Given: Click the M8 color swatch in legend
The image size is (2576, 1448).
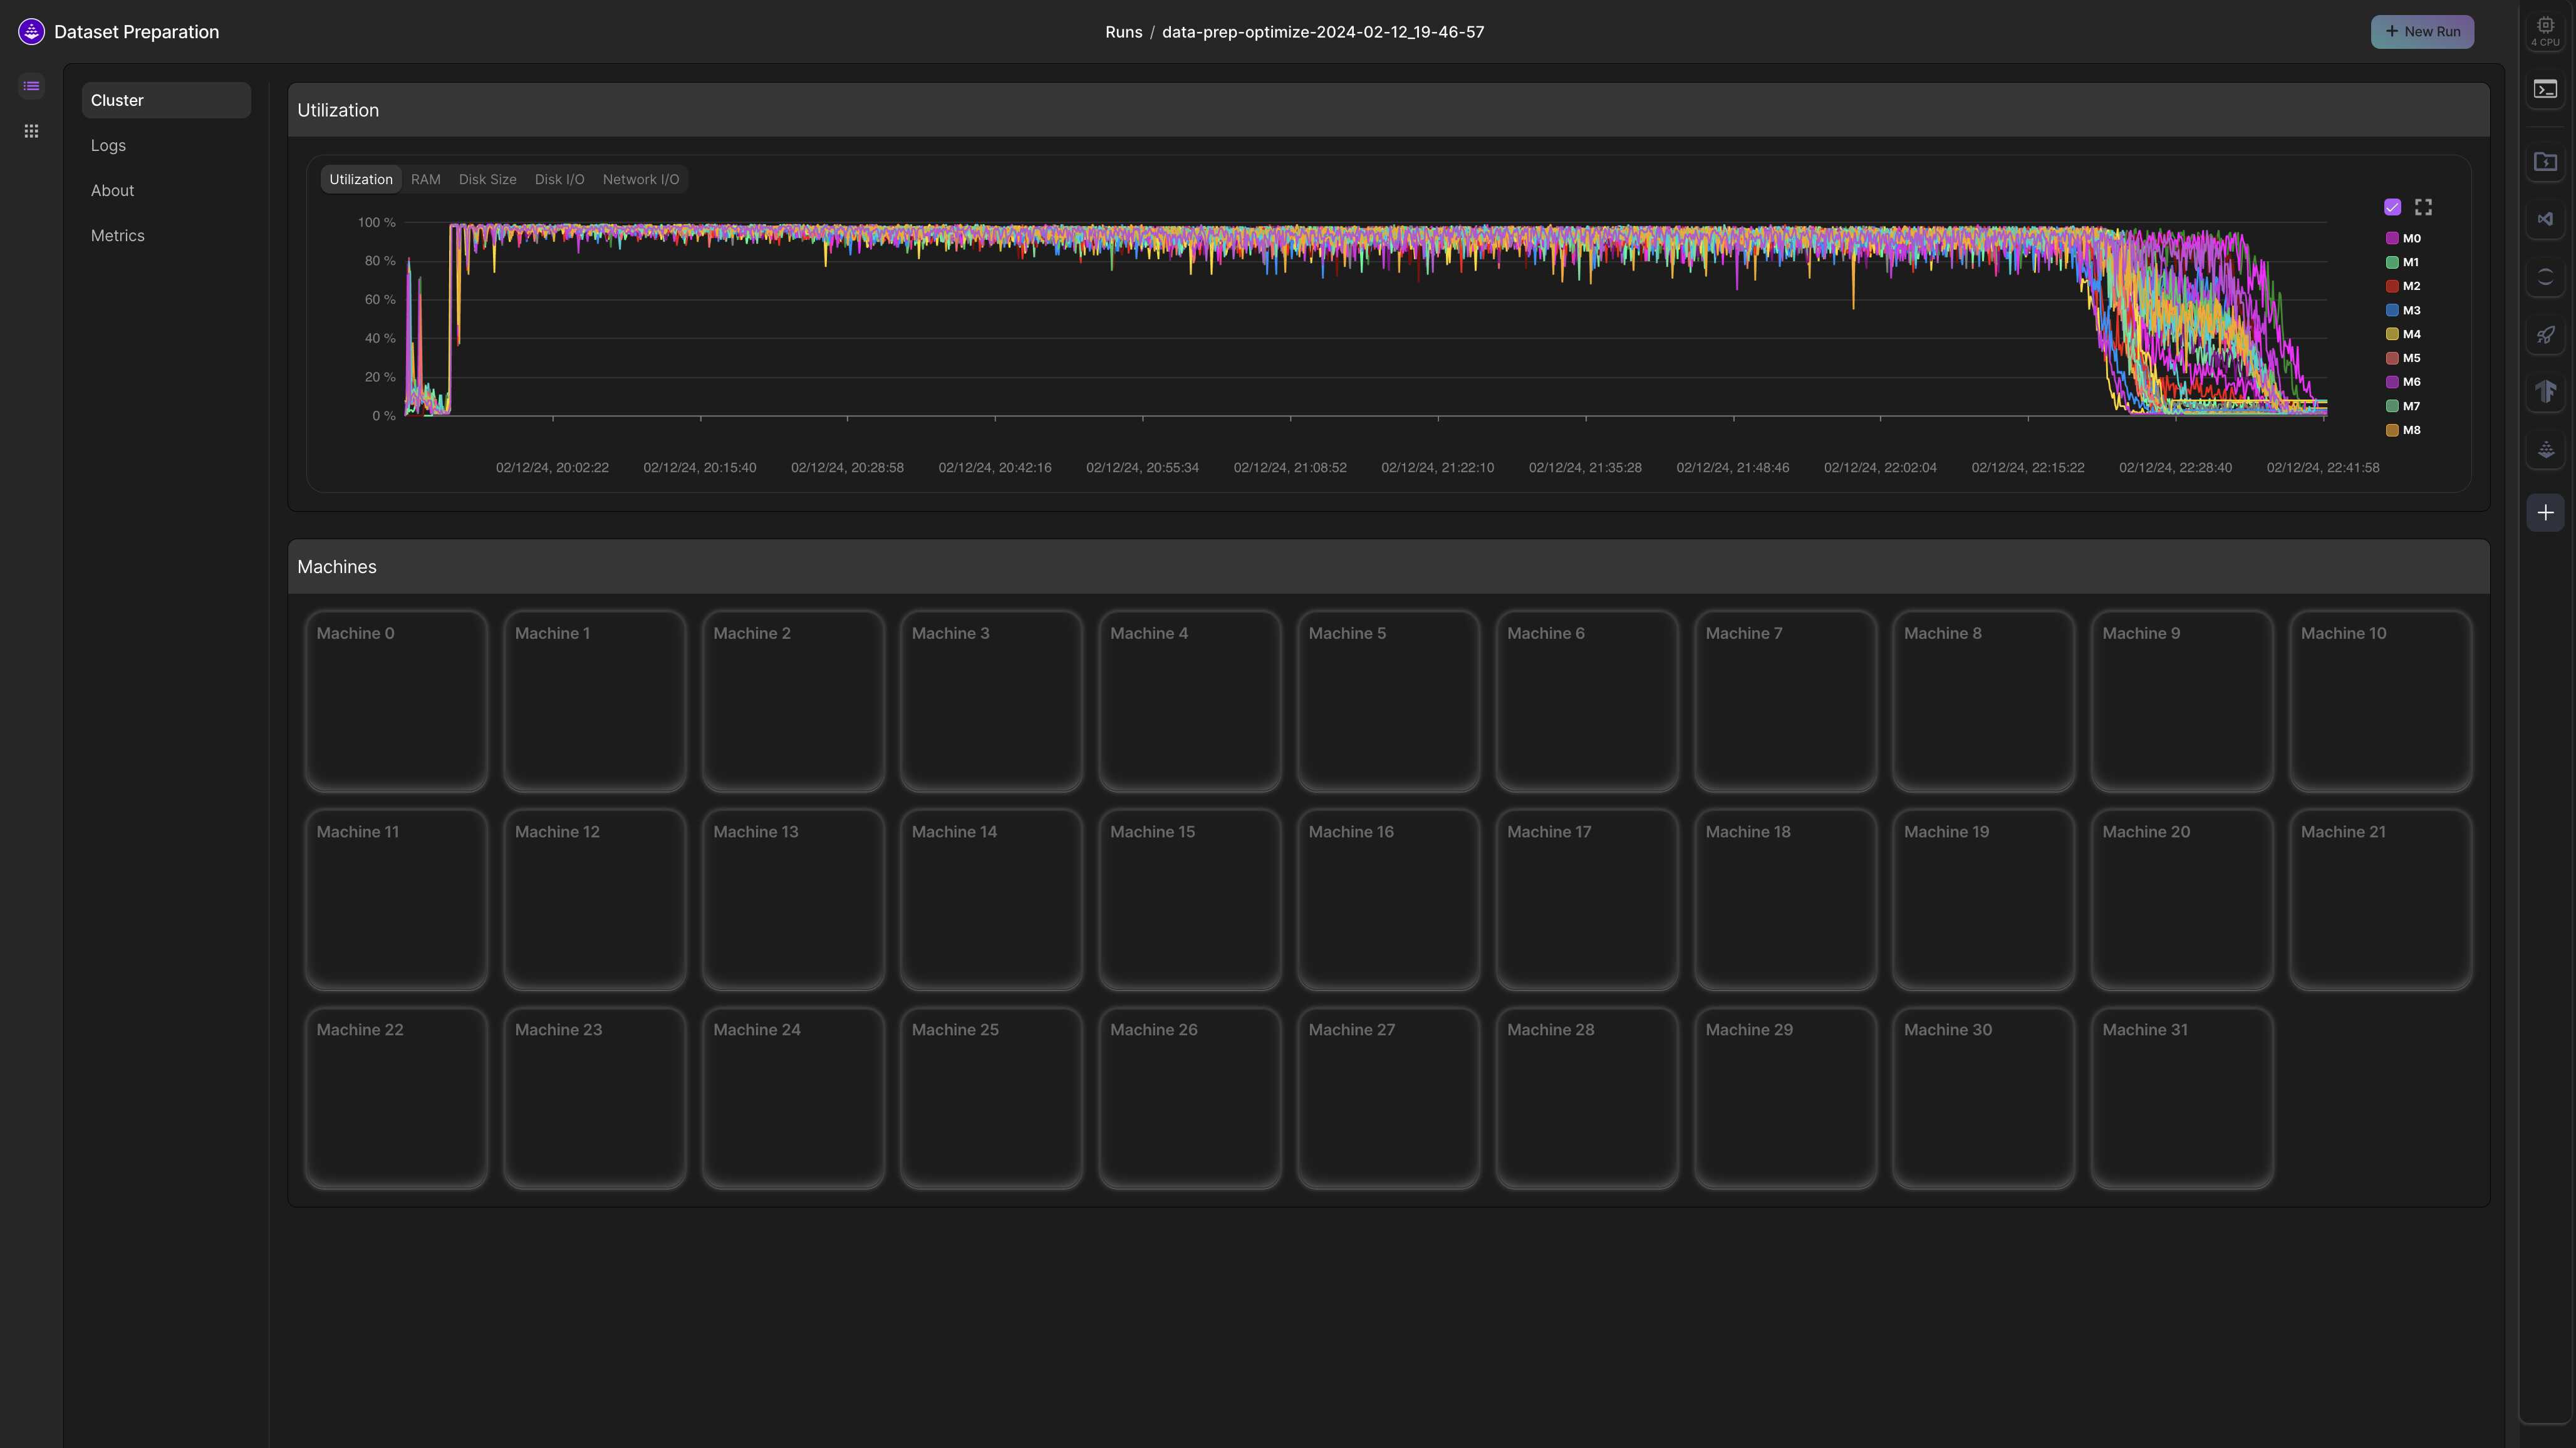Looking at the screenshot, I should [2392, 430].
